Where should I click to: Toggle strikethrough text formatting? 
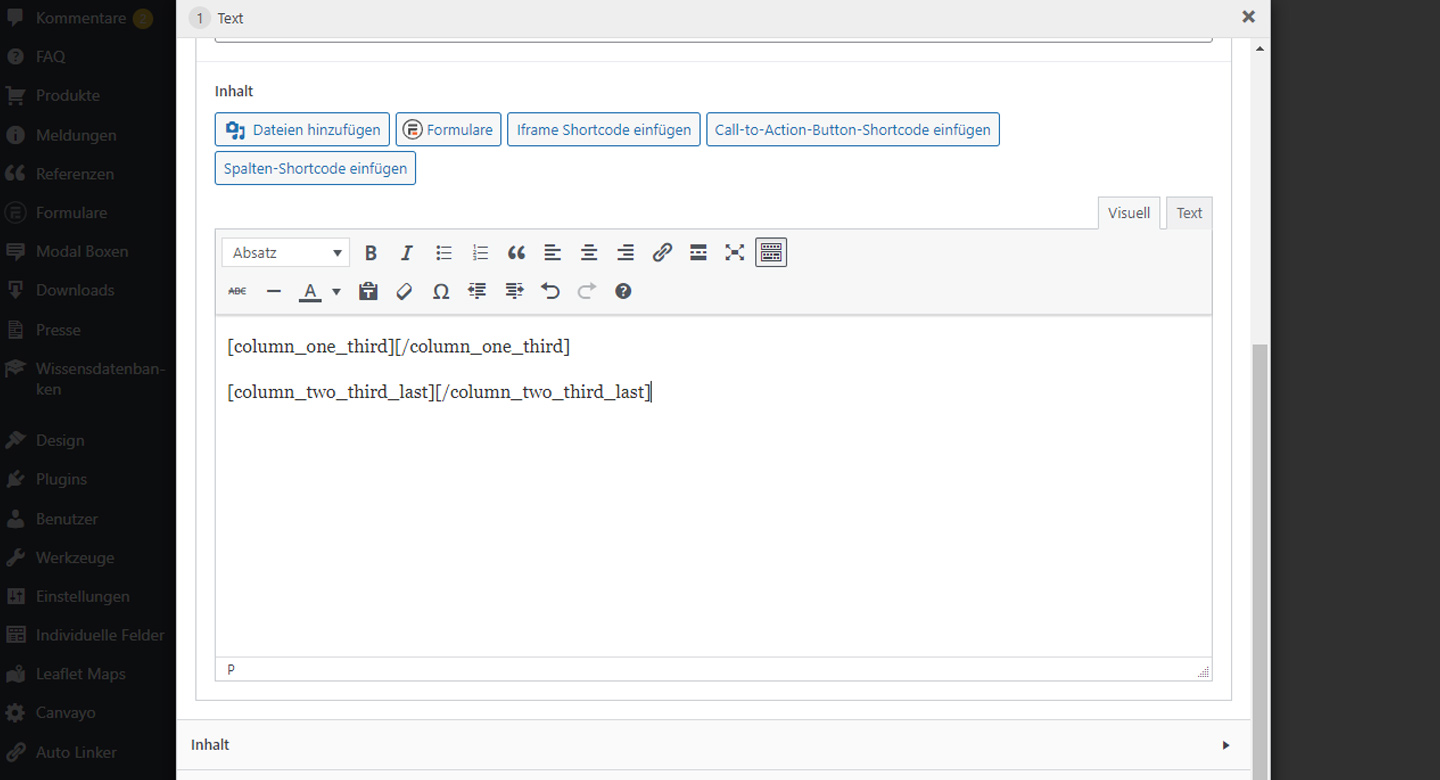point(237,291)
